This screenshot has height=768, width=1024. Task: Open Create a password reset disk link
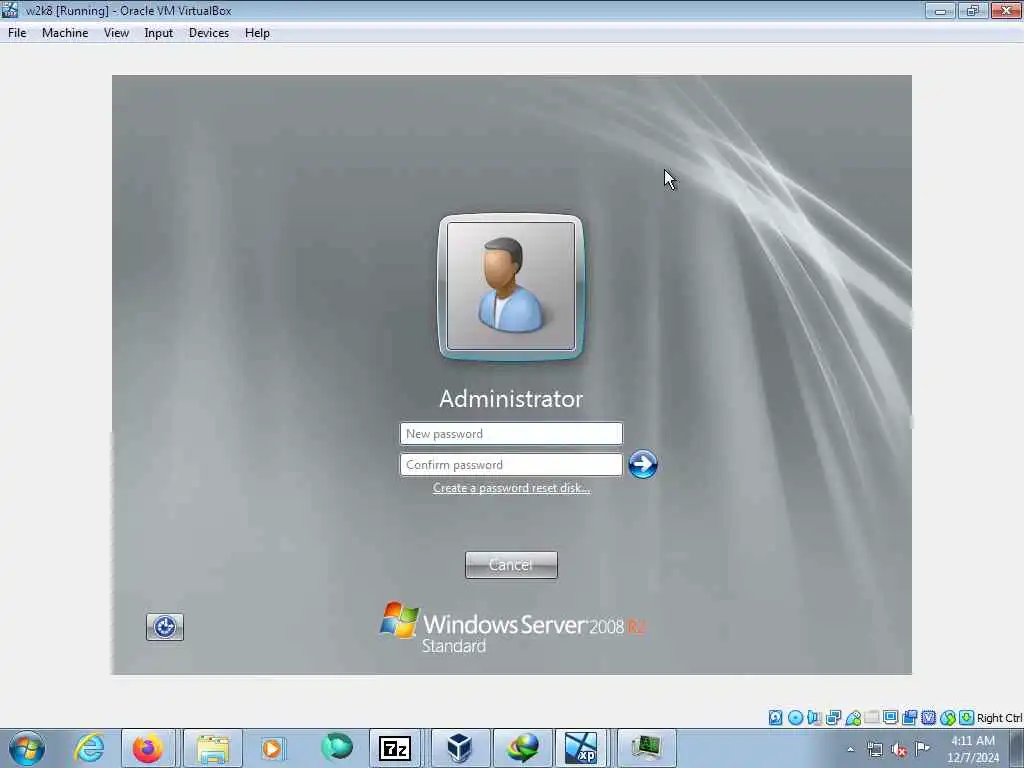coord(511,488)
